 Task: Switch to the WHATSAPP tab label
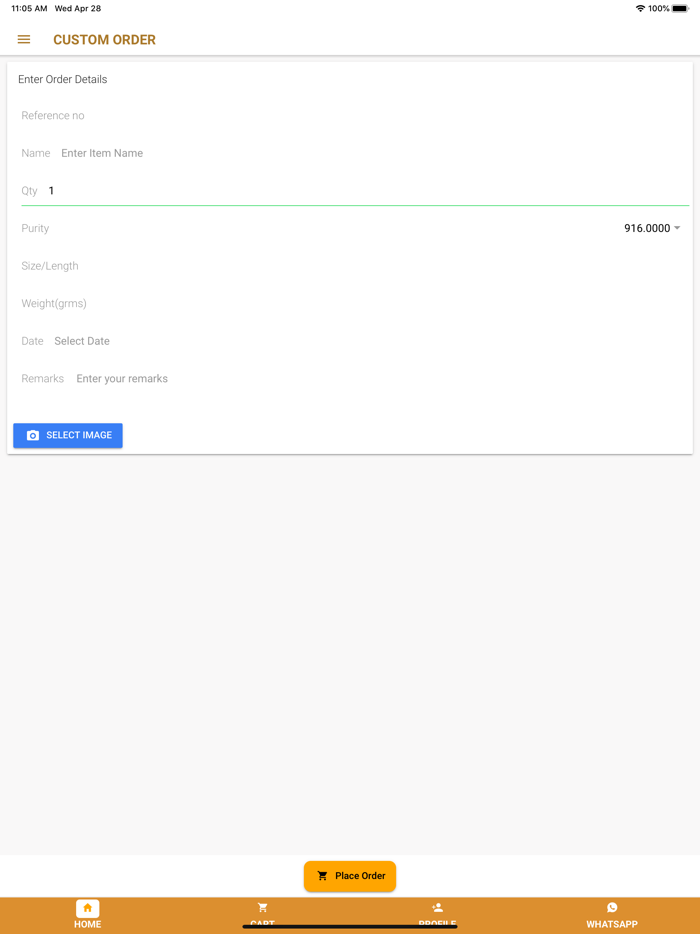tap(612, 925)
